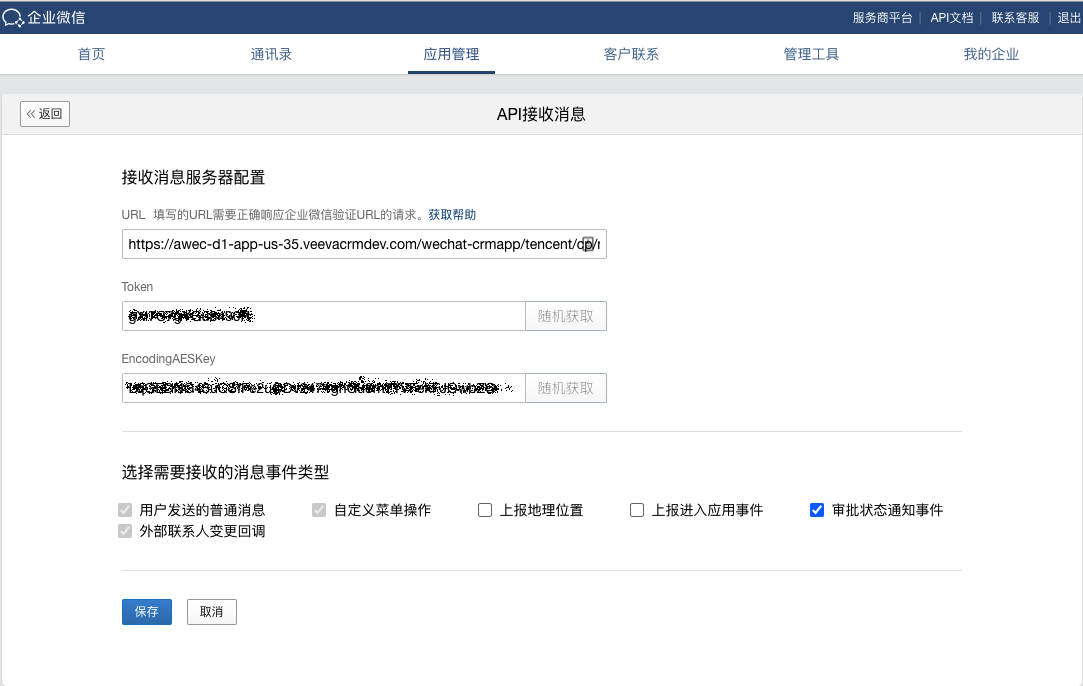The height and width of the screenshot is (686, 1083).
Task: Click inside the EncodingAESKey input field
Action: pos(323,388)
